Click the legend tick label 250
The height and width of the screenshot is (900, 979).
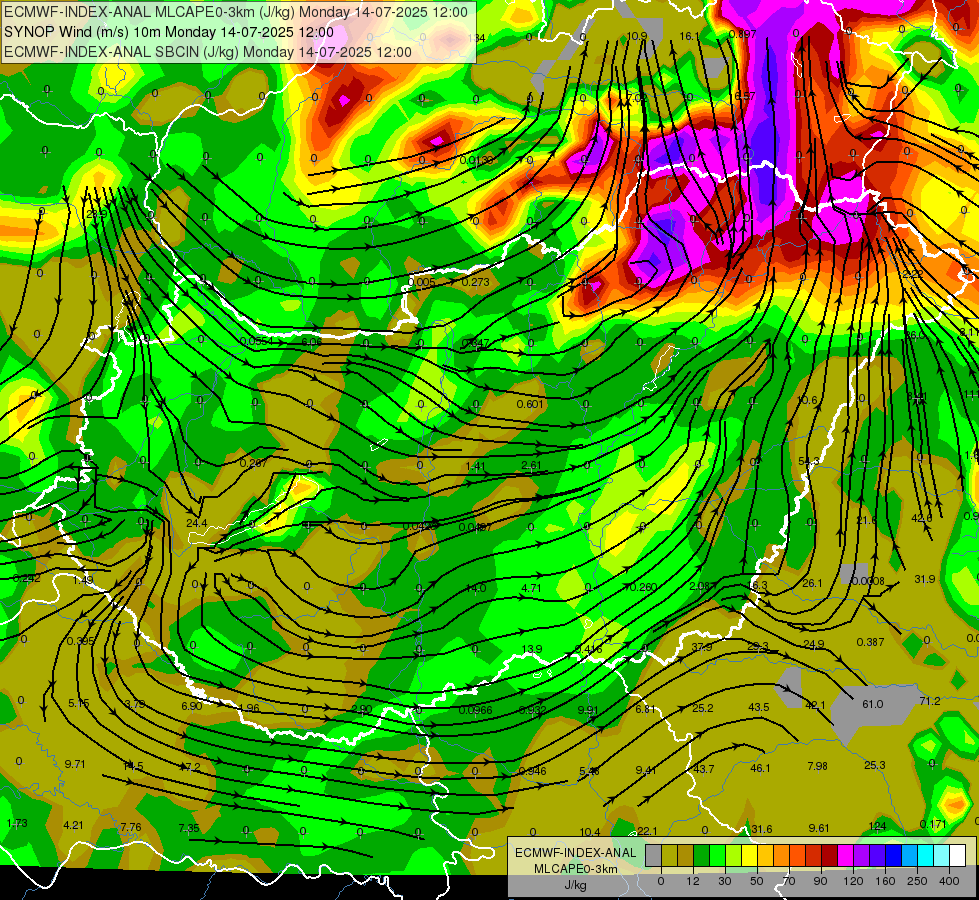[917, 881]
